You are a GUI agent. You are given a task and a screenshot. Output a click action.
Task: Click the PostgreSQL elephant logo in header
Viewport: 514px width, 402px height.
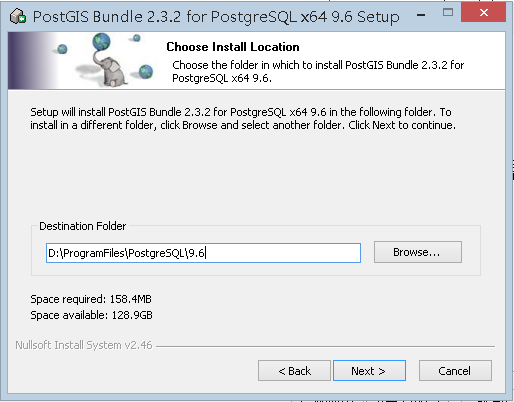[110, 71]
